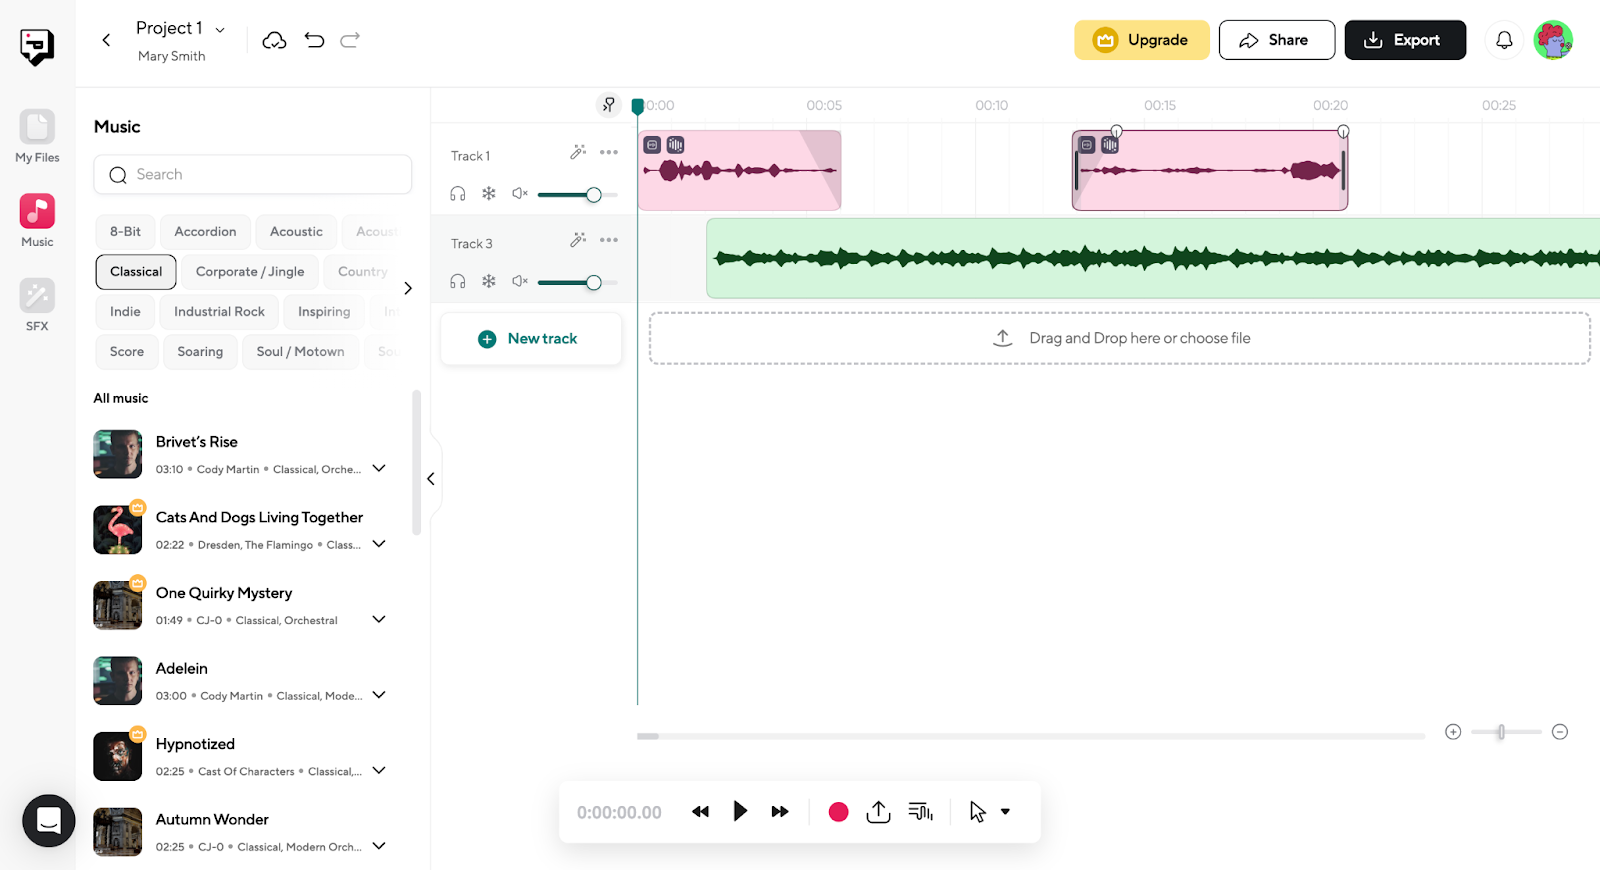The height and width of the screenshot is (870, 1600).
Task: Click caption icon on first Track 1 clip
Action: [x=652, y=145]
